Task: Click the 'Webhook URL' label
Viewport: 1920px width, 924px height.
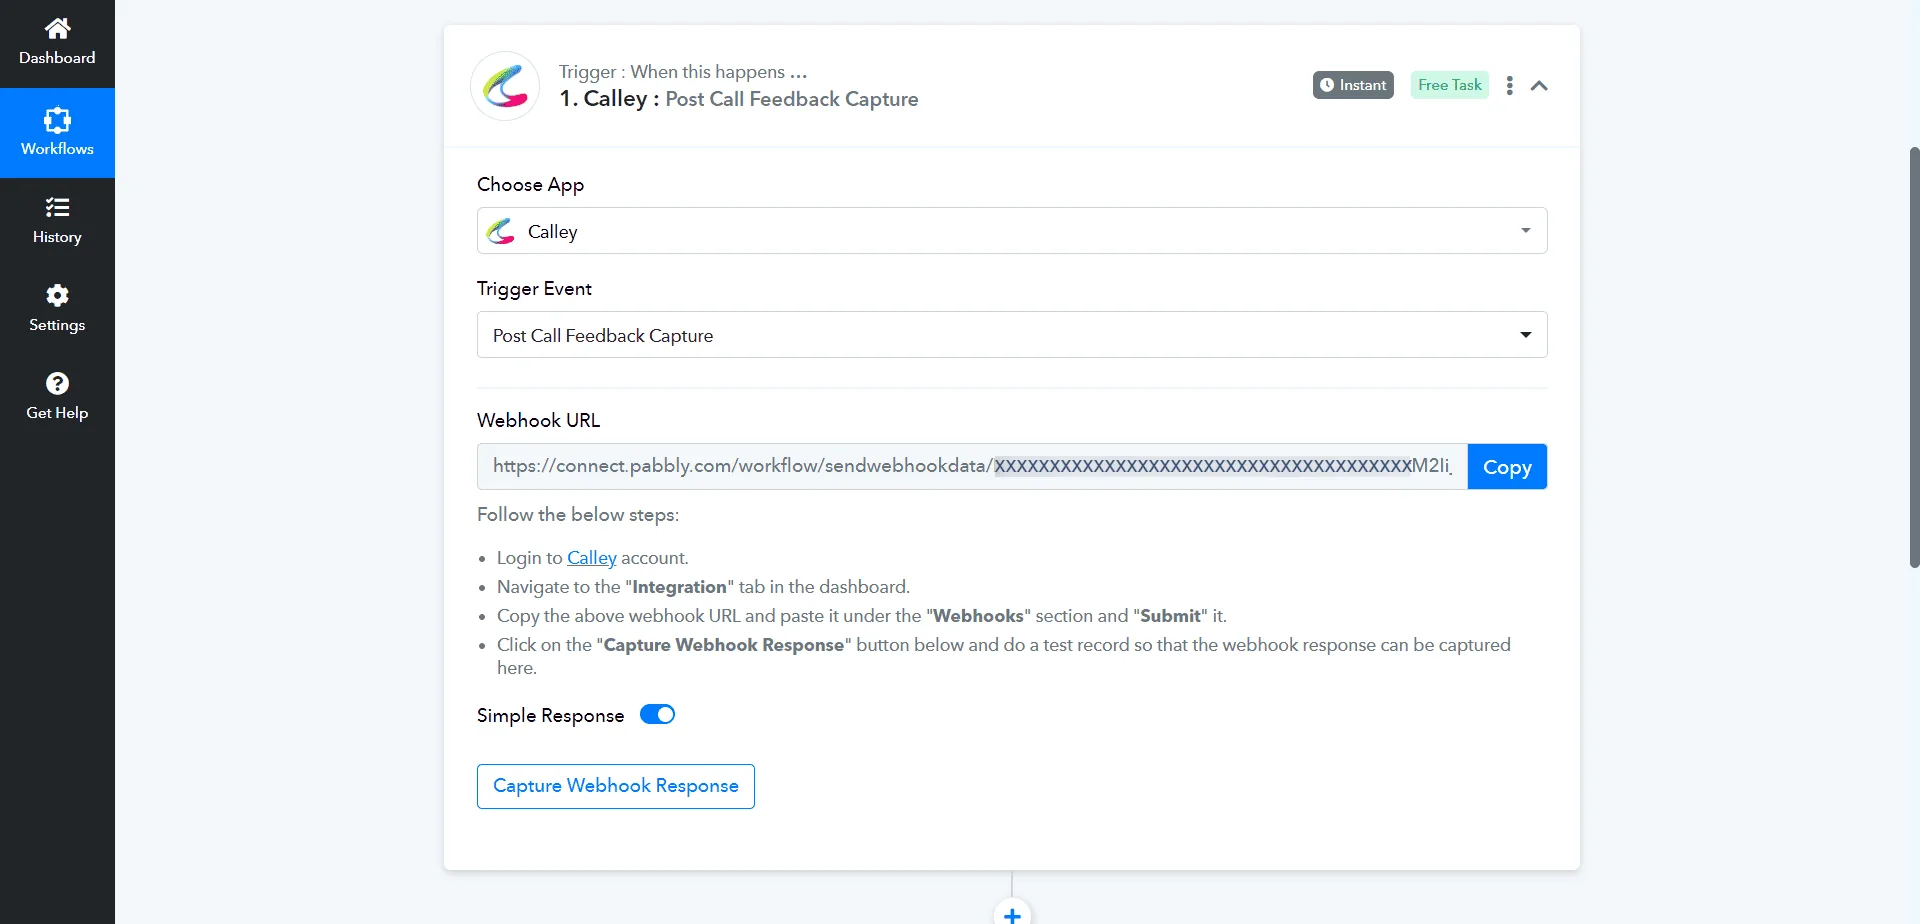Action: 539,421
